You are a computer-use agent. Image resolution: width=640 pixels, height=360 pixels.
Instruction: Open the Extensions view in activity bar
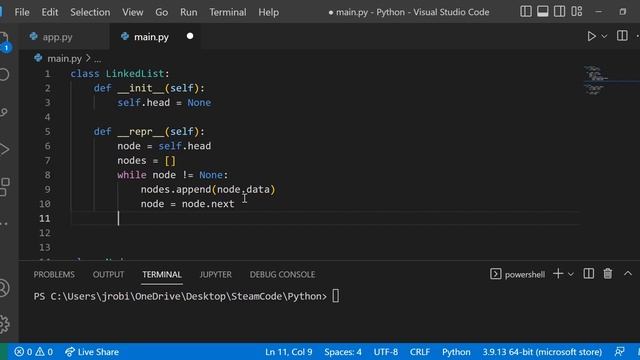coord(4,187)
